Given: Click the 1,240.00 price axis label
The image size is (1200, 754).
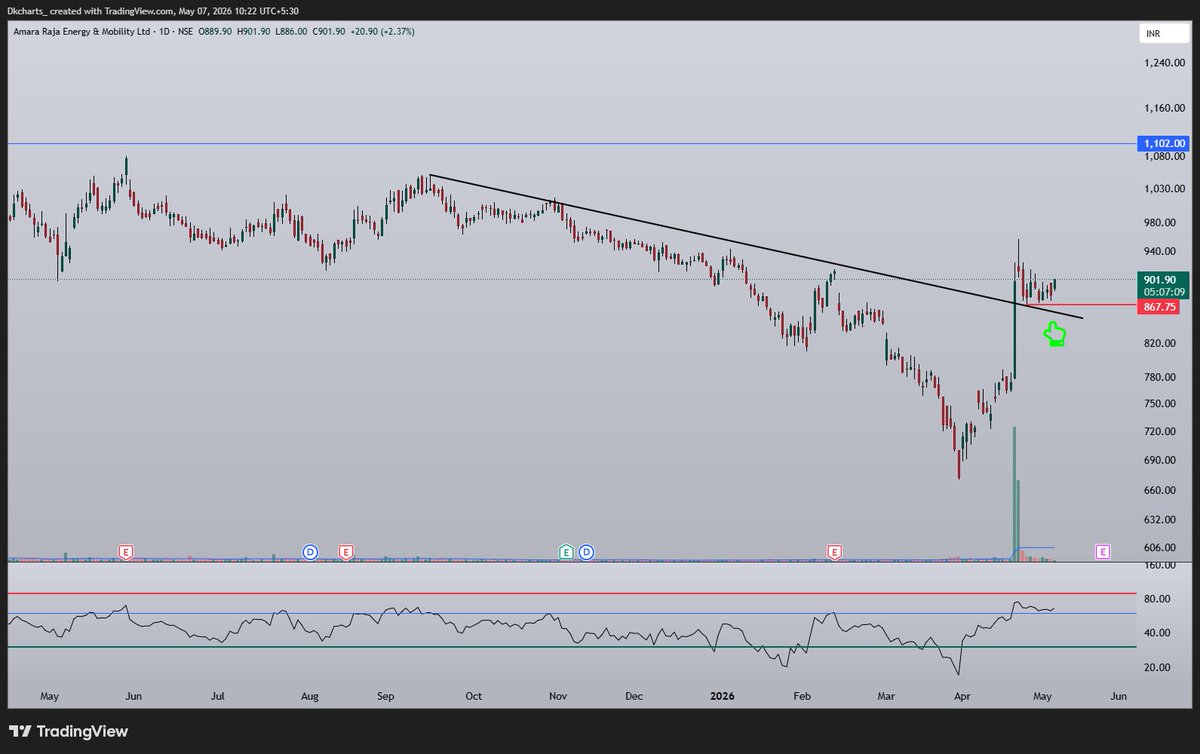Looking at the screenshot, I should (1165, 62).
